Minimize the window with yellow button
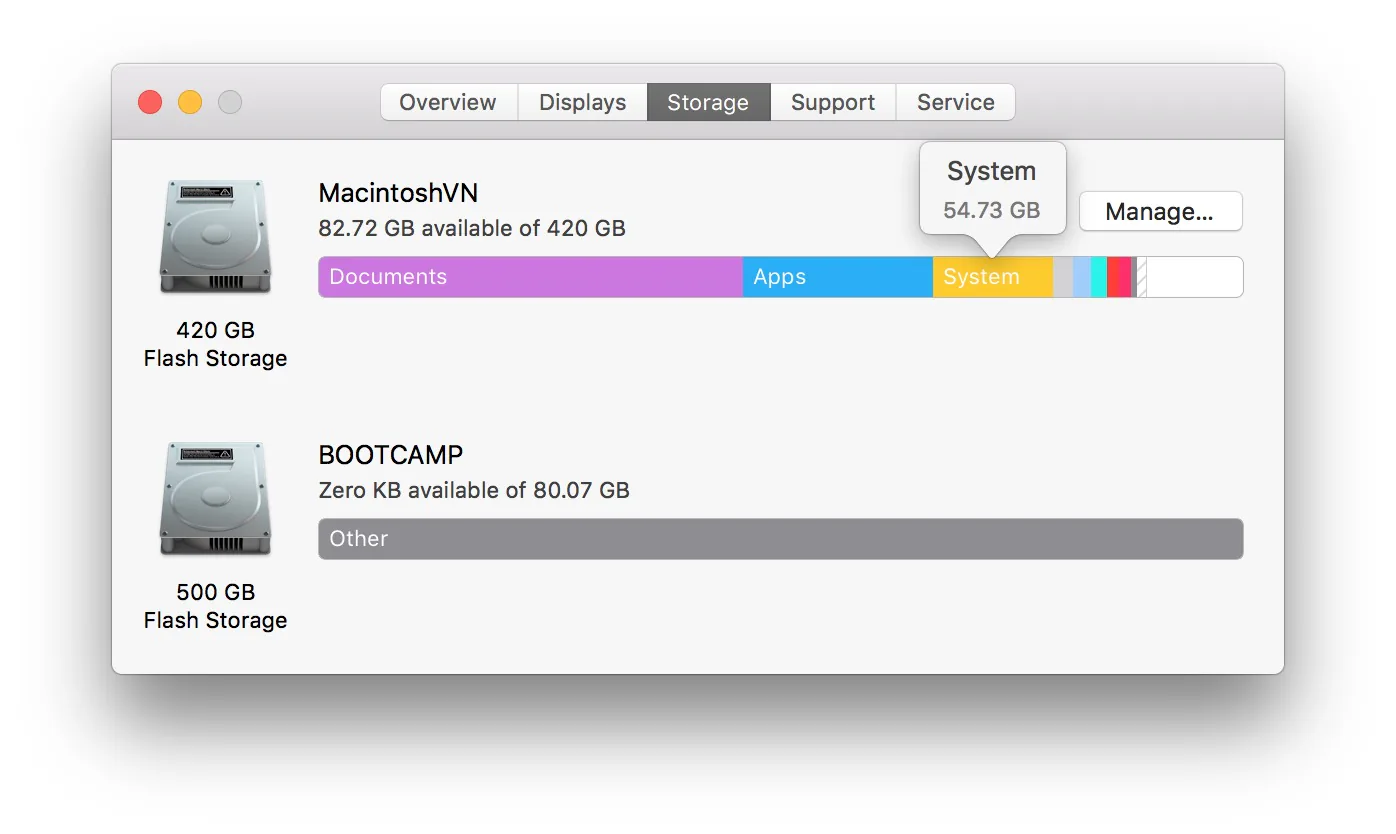The width and height of the screenshot is (1396, 834). (190, 102)
